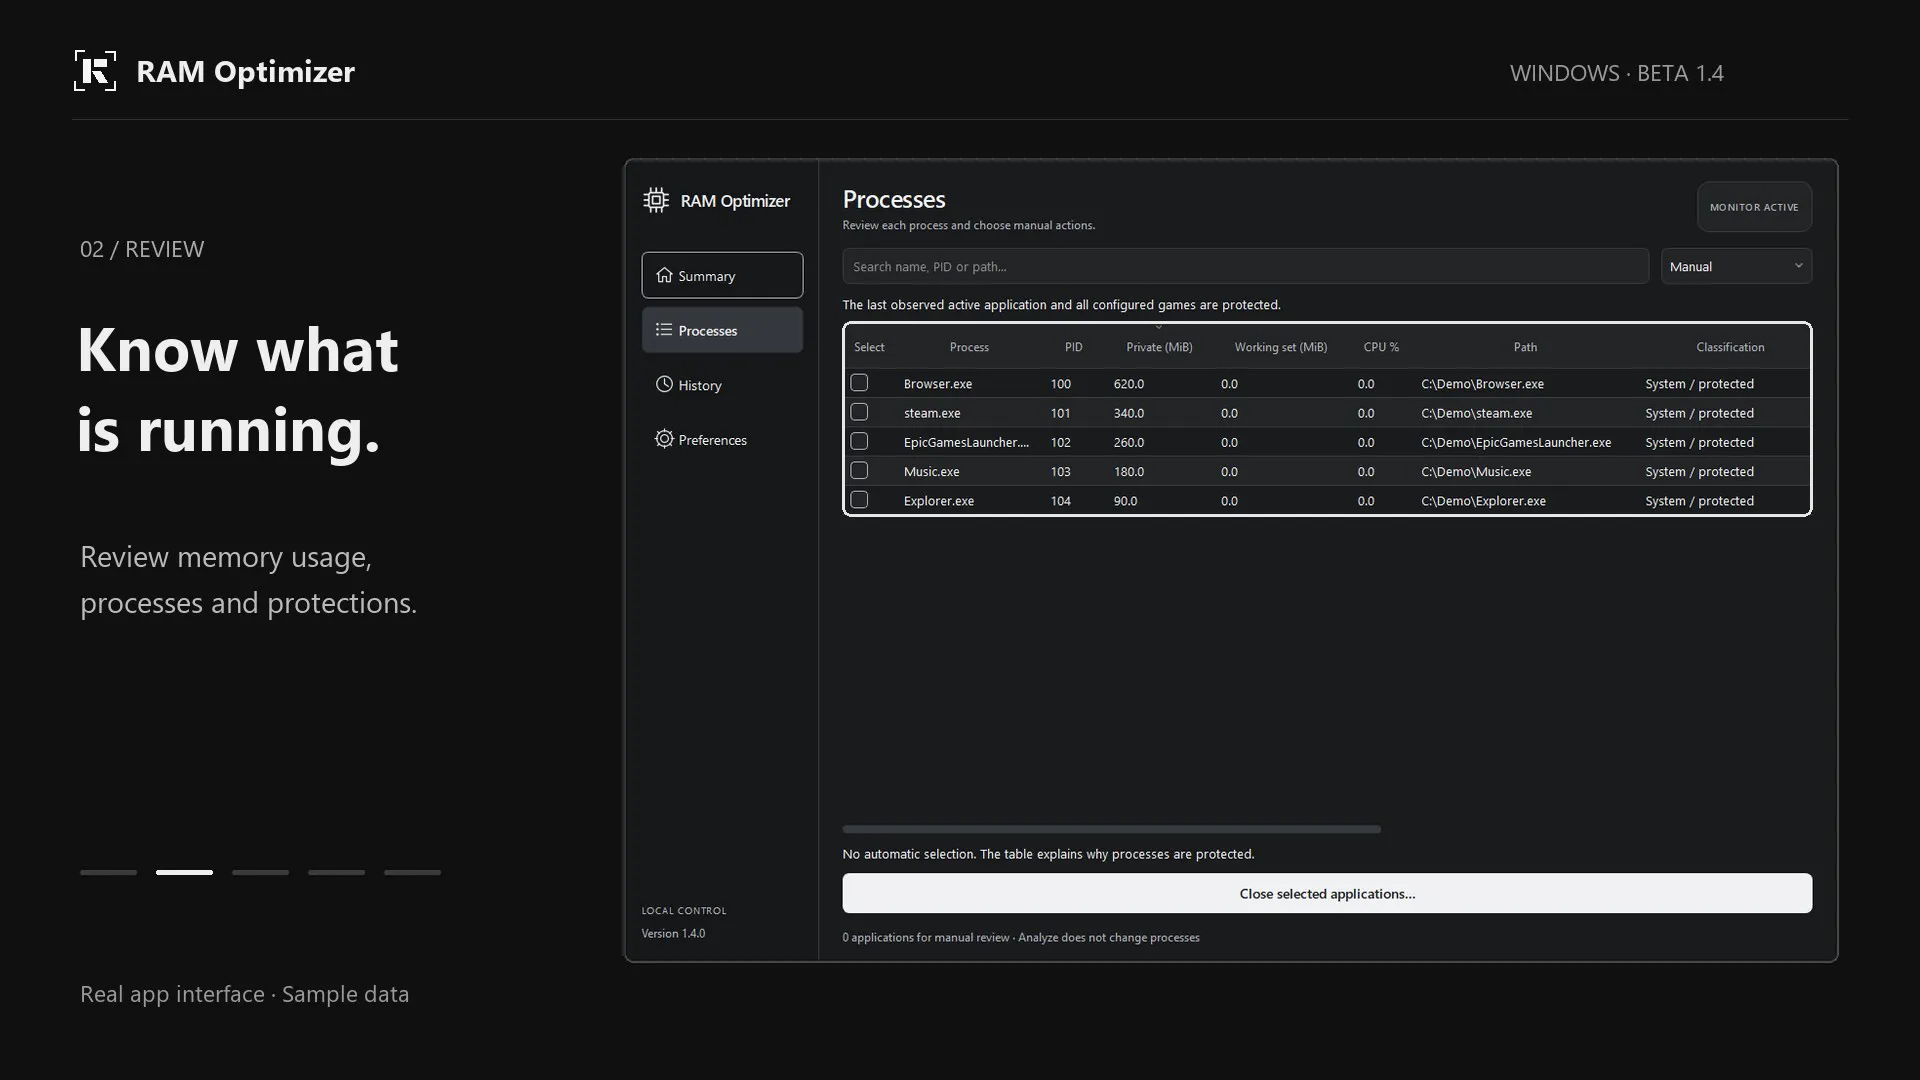Click the CPU % column header
This screenshot has height=1080, width=1920.
pyautogui.click(x=1381, y=347)
